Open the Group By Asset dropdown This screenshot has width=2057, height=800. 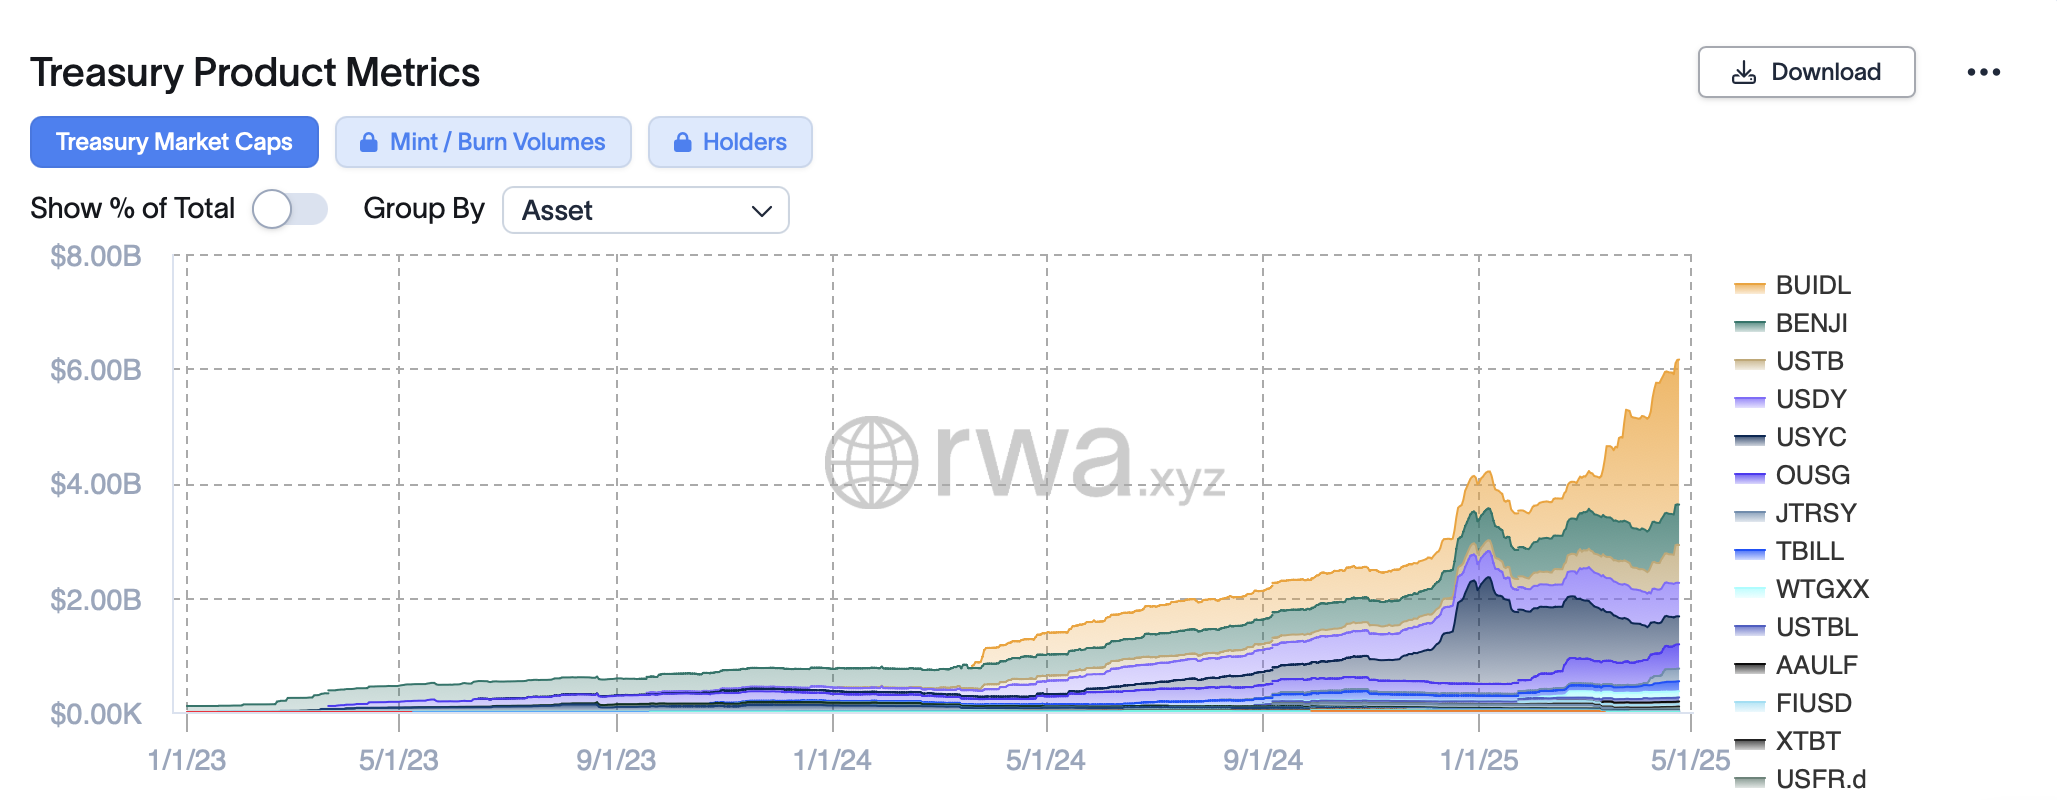click(645, 211)
